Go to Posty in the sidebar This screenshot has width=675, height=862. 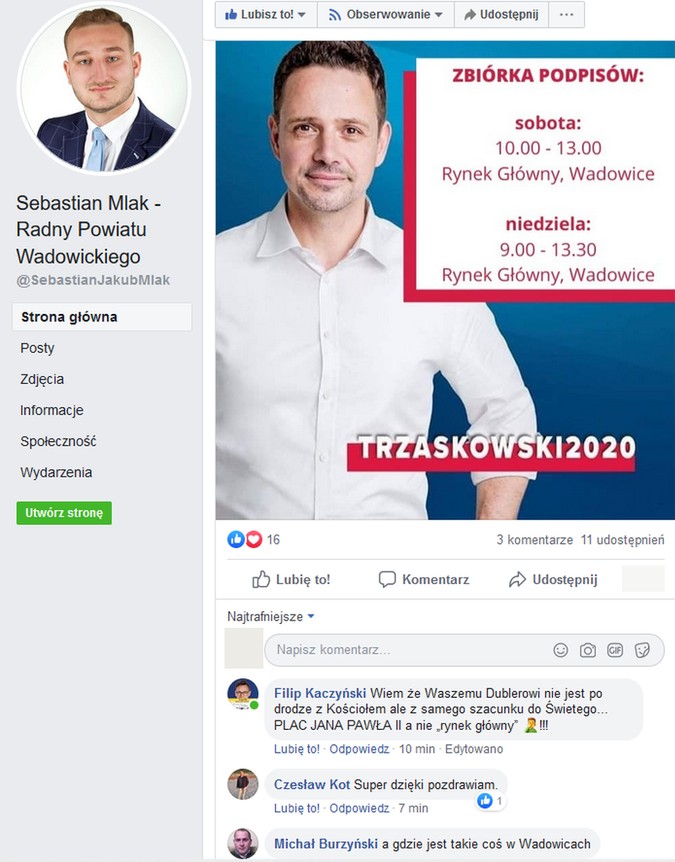(x=37, y=348)
